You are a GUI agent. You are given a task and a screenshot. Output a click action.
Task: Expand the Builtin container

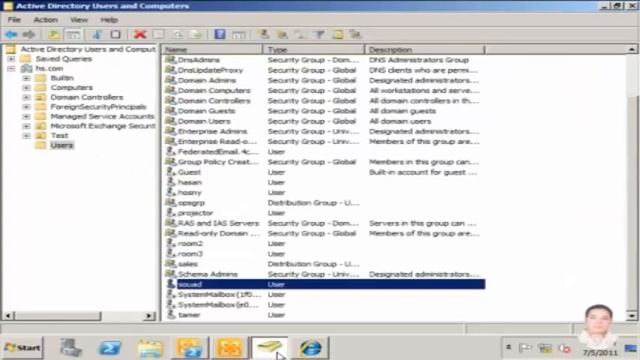click(x=27, y=78)
